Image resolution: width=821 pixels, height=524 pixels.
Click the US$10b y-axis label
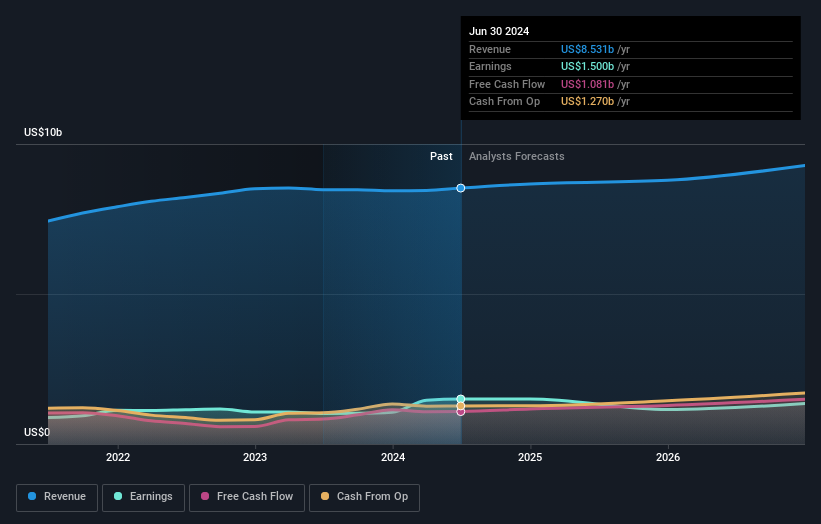pyautogui.click(x=43, y=132)
